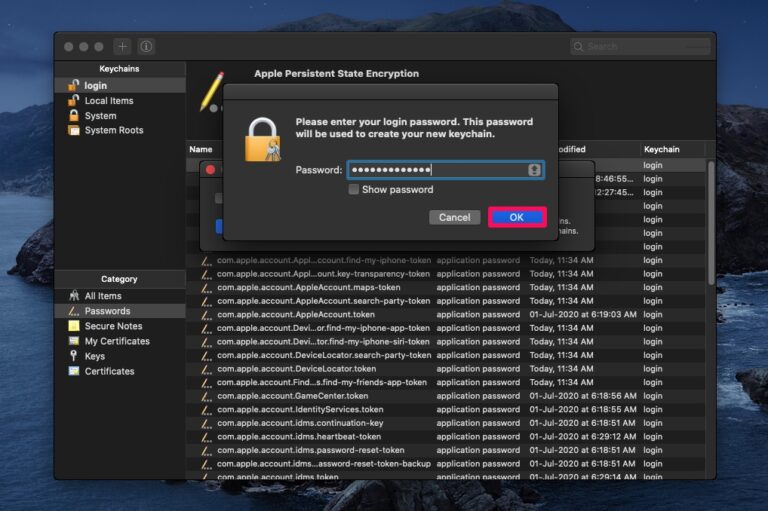Select the System keychain
This screenshot has height=511, width=768.
120,116
